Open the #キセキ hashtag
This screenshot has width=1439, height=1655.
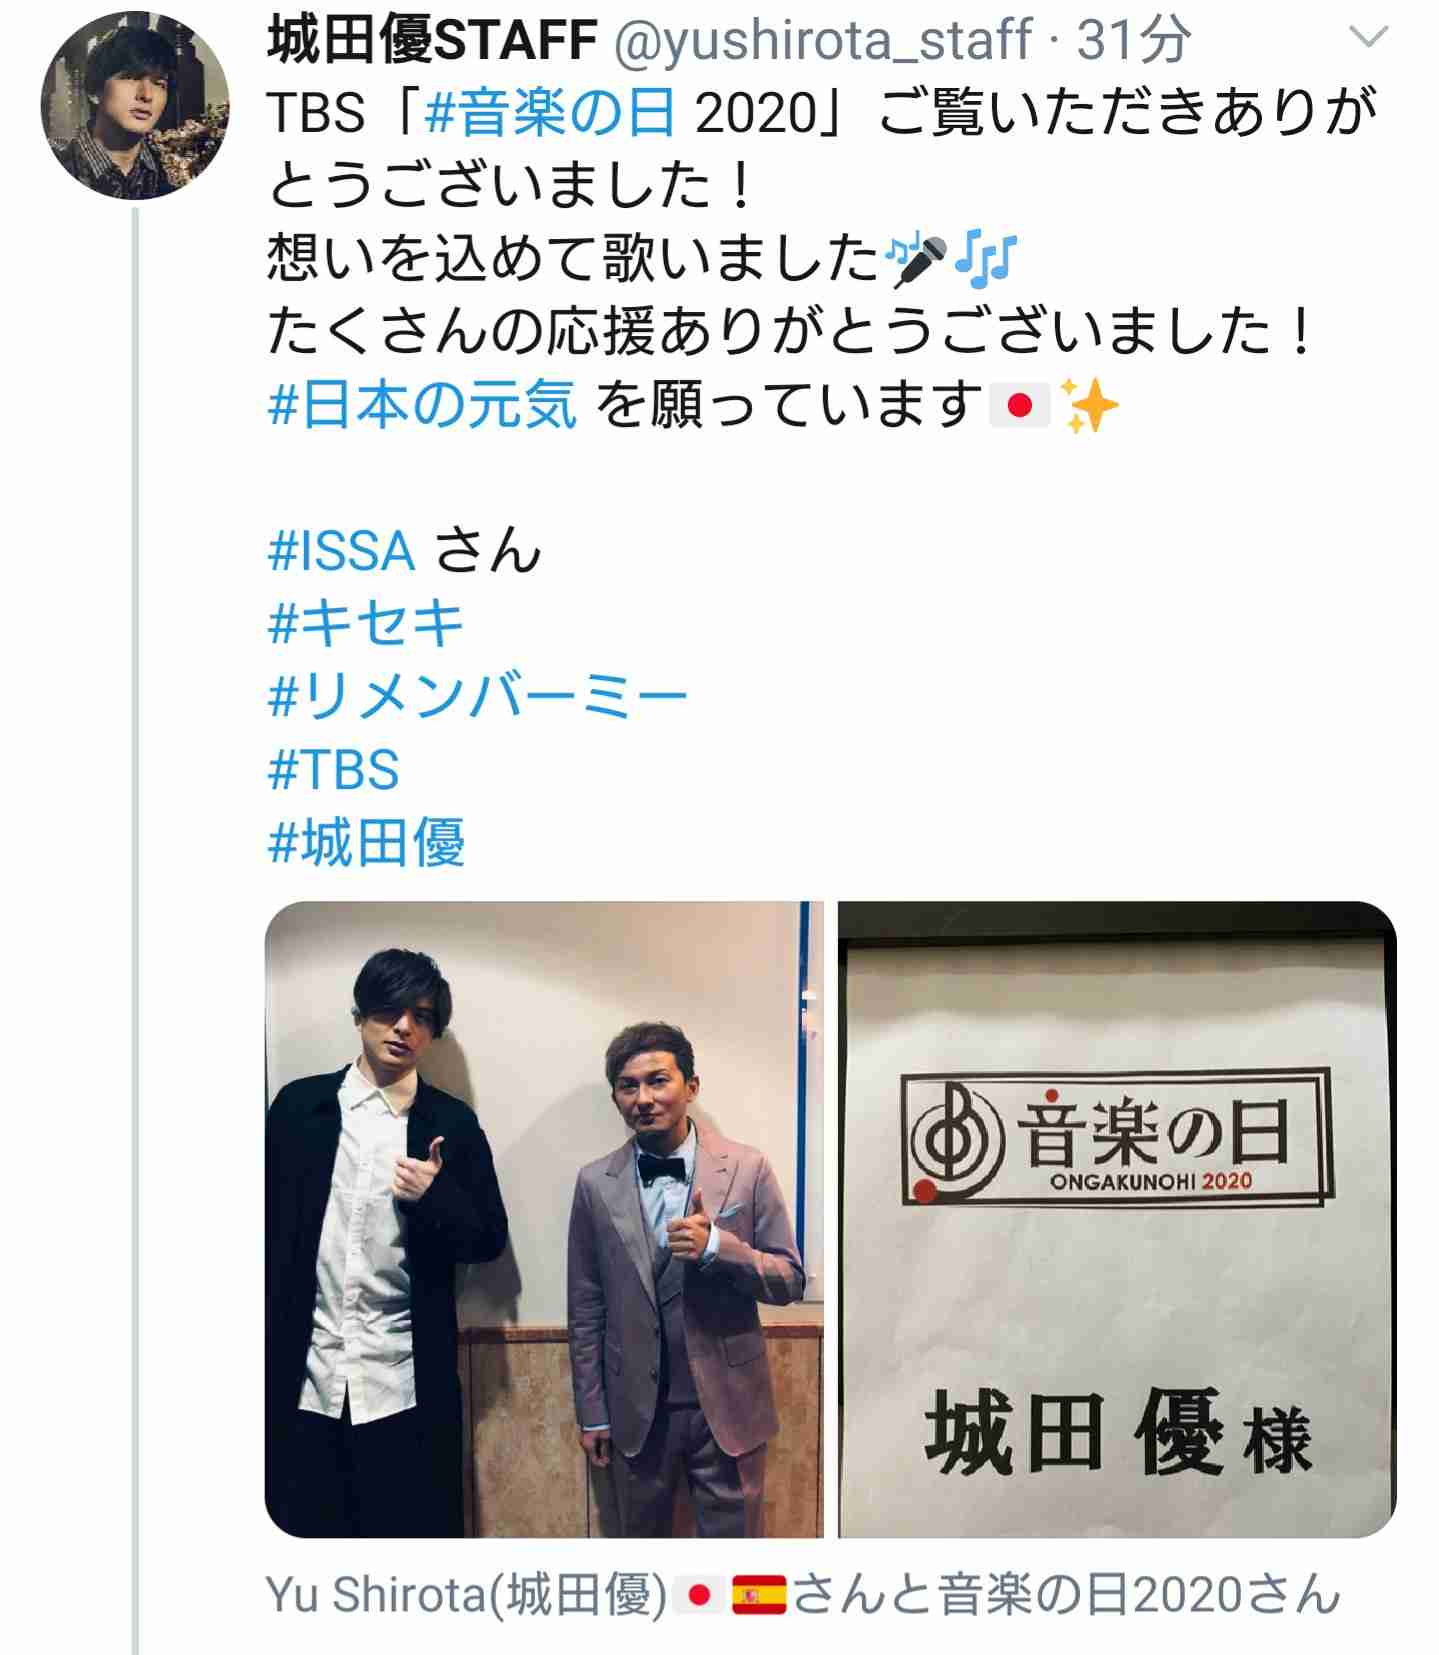(366, 624)
